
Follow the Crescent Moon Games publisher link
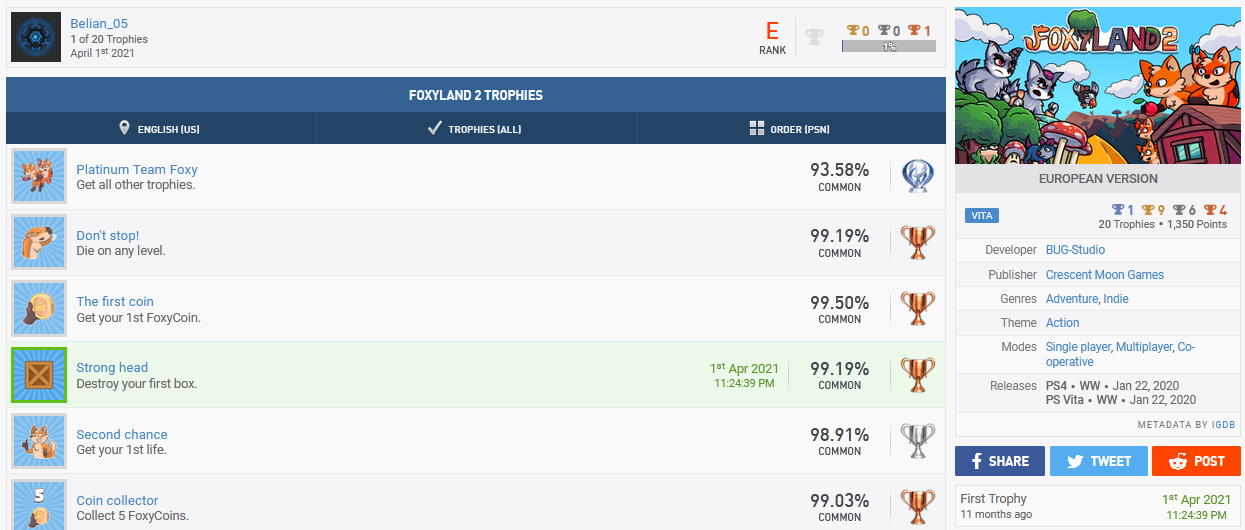coord(1104,274)
